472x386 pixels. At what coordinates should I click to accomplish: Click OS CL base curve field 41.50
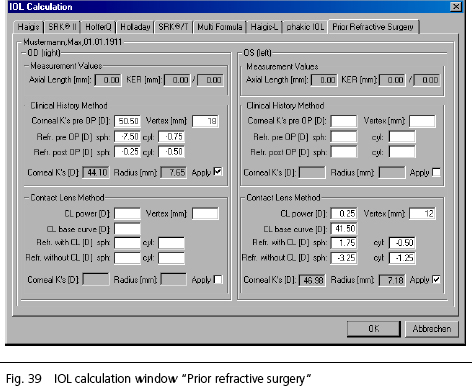pyautogui.click(x=344, y=229)
